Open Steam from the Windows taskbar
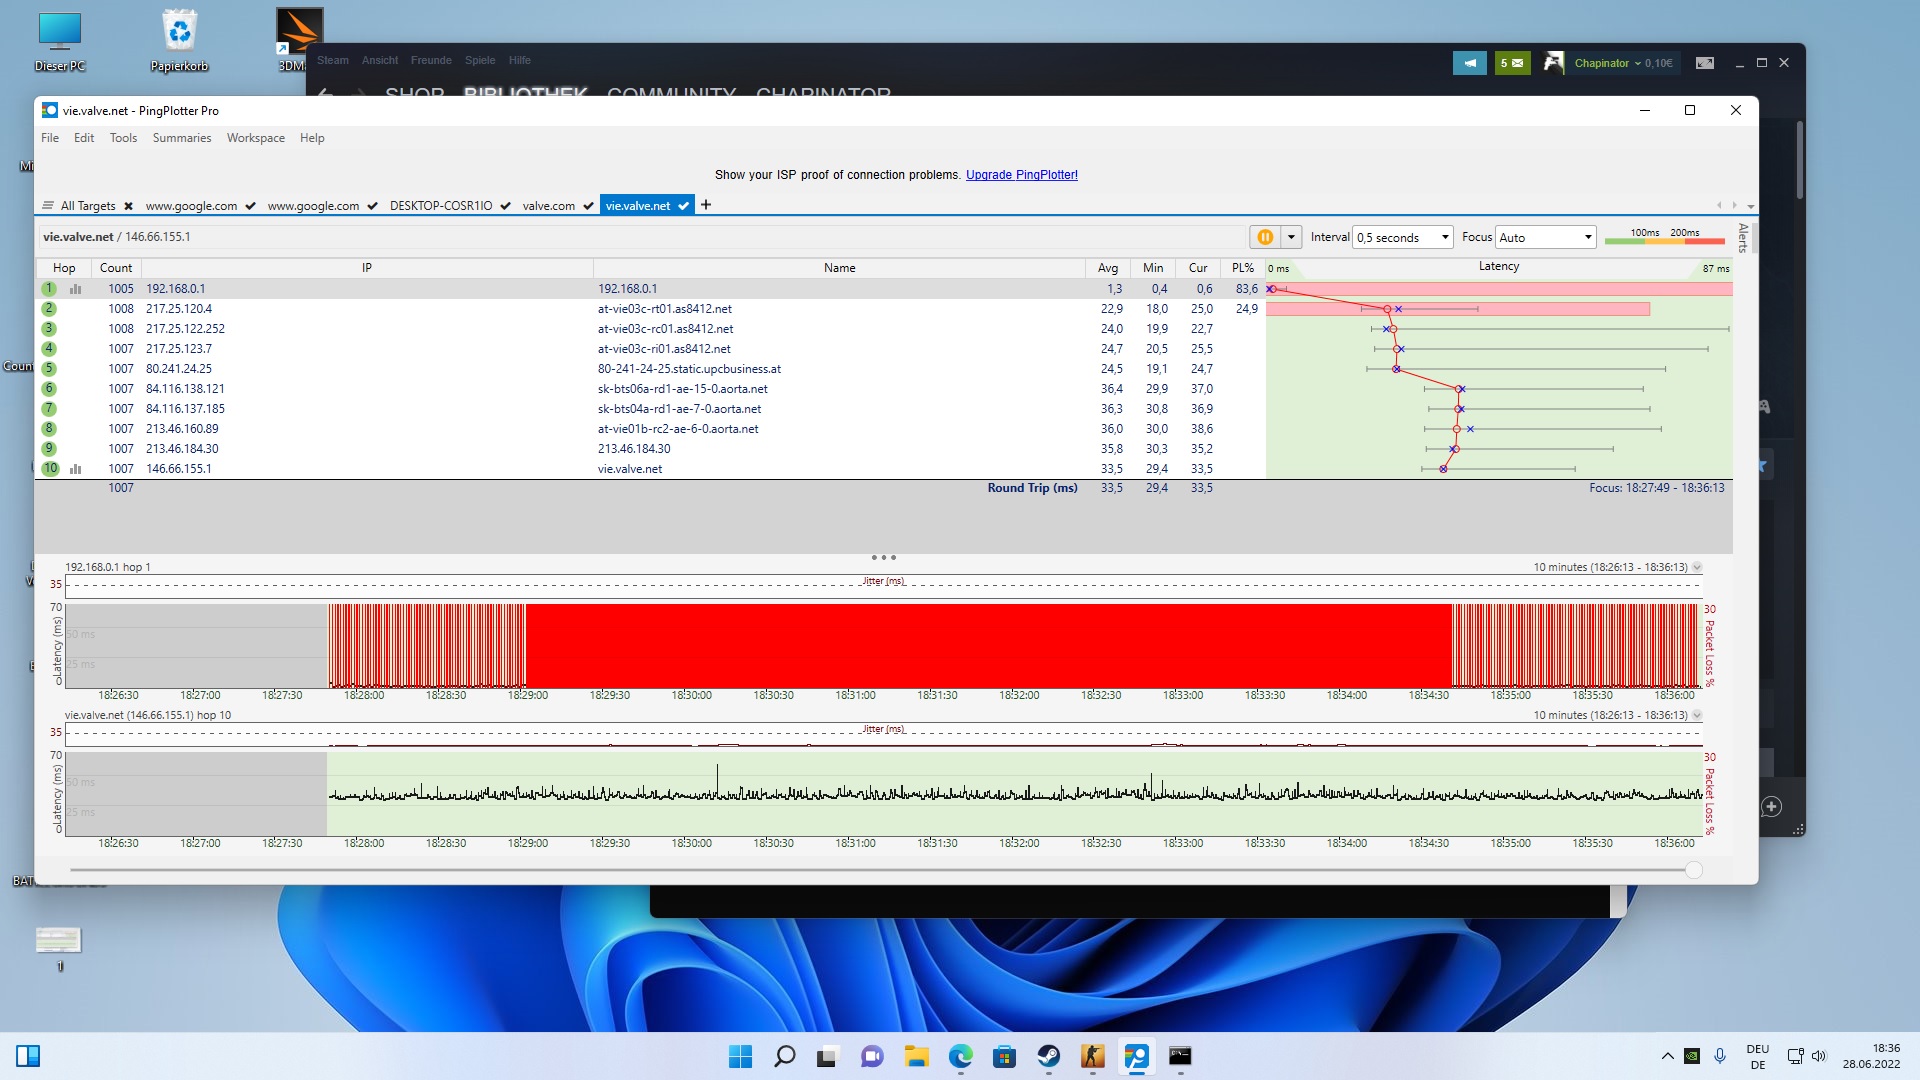This screenshot has width=1920, height=1080. [1048, 1056]
